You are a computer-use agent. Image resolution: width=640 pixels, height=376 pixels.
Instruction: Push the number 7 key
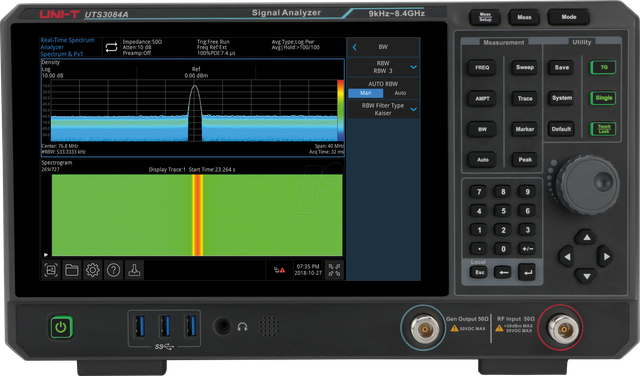479,192
